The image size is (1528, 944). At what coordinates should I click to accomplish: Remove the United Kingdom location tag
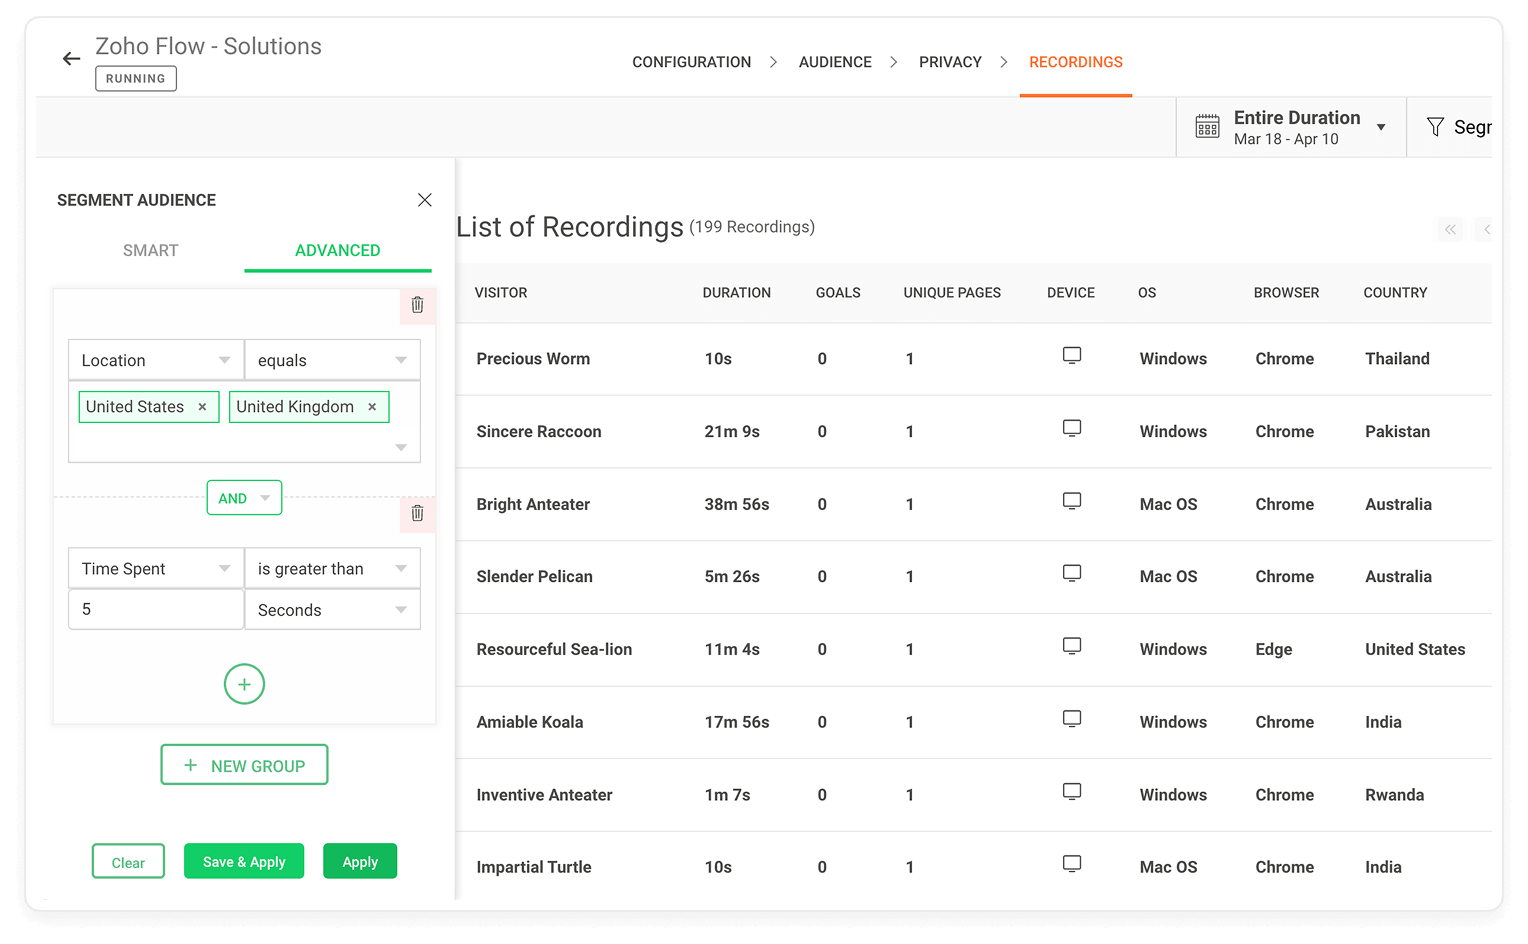point(372,407)
